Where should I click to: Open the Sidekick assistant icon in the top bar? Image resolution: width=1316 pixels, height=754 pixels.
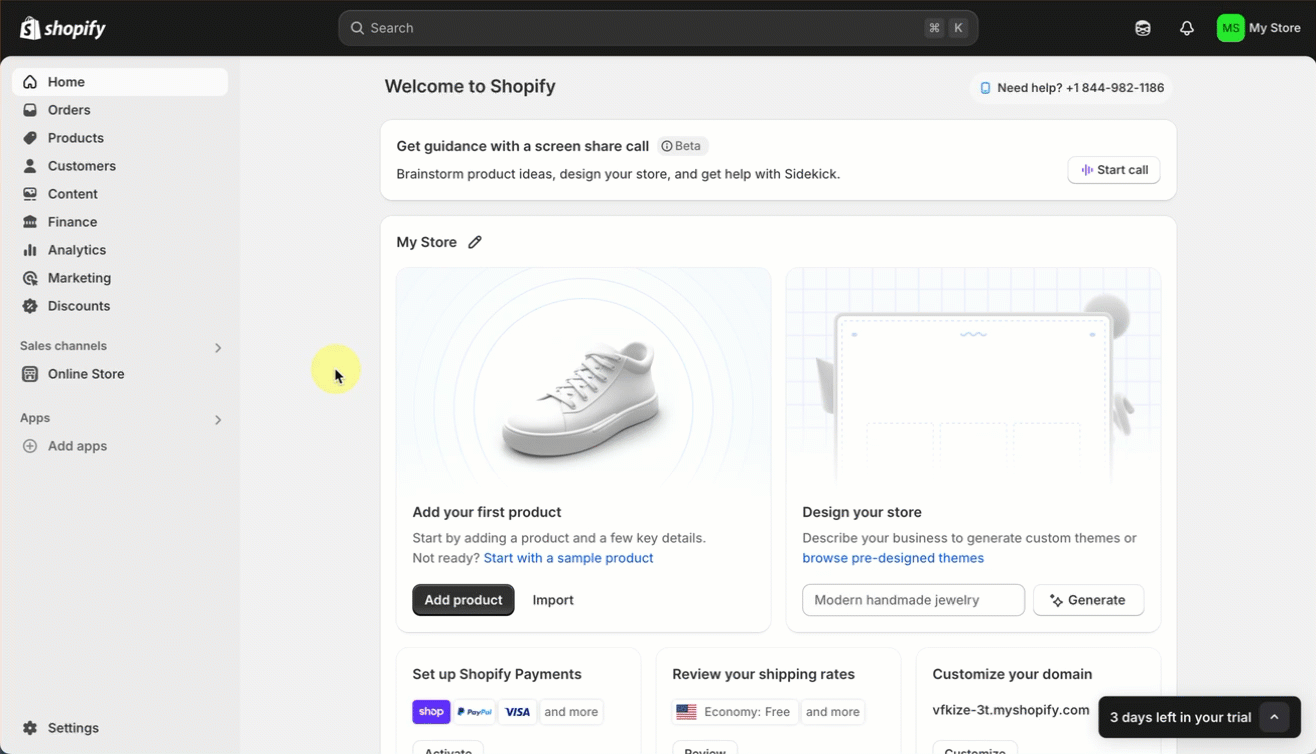coord(1143,28)
